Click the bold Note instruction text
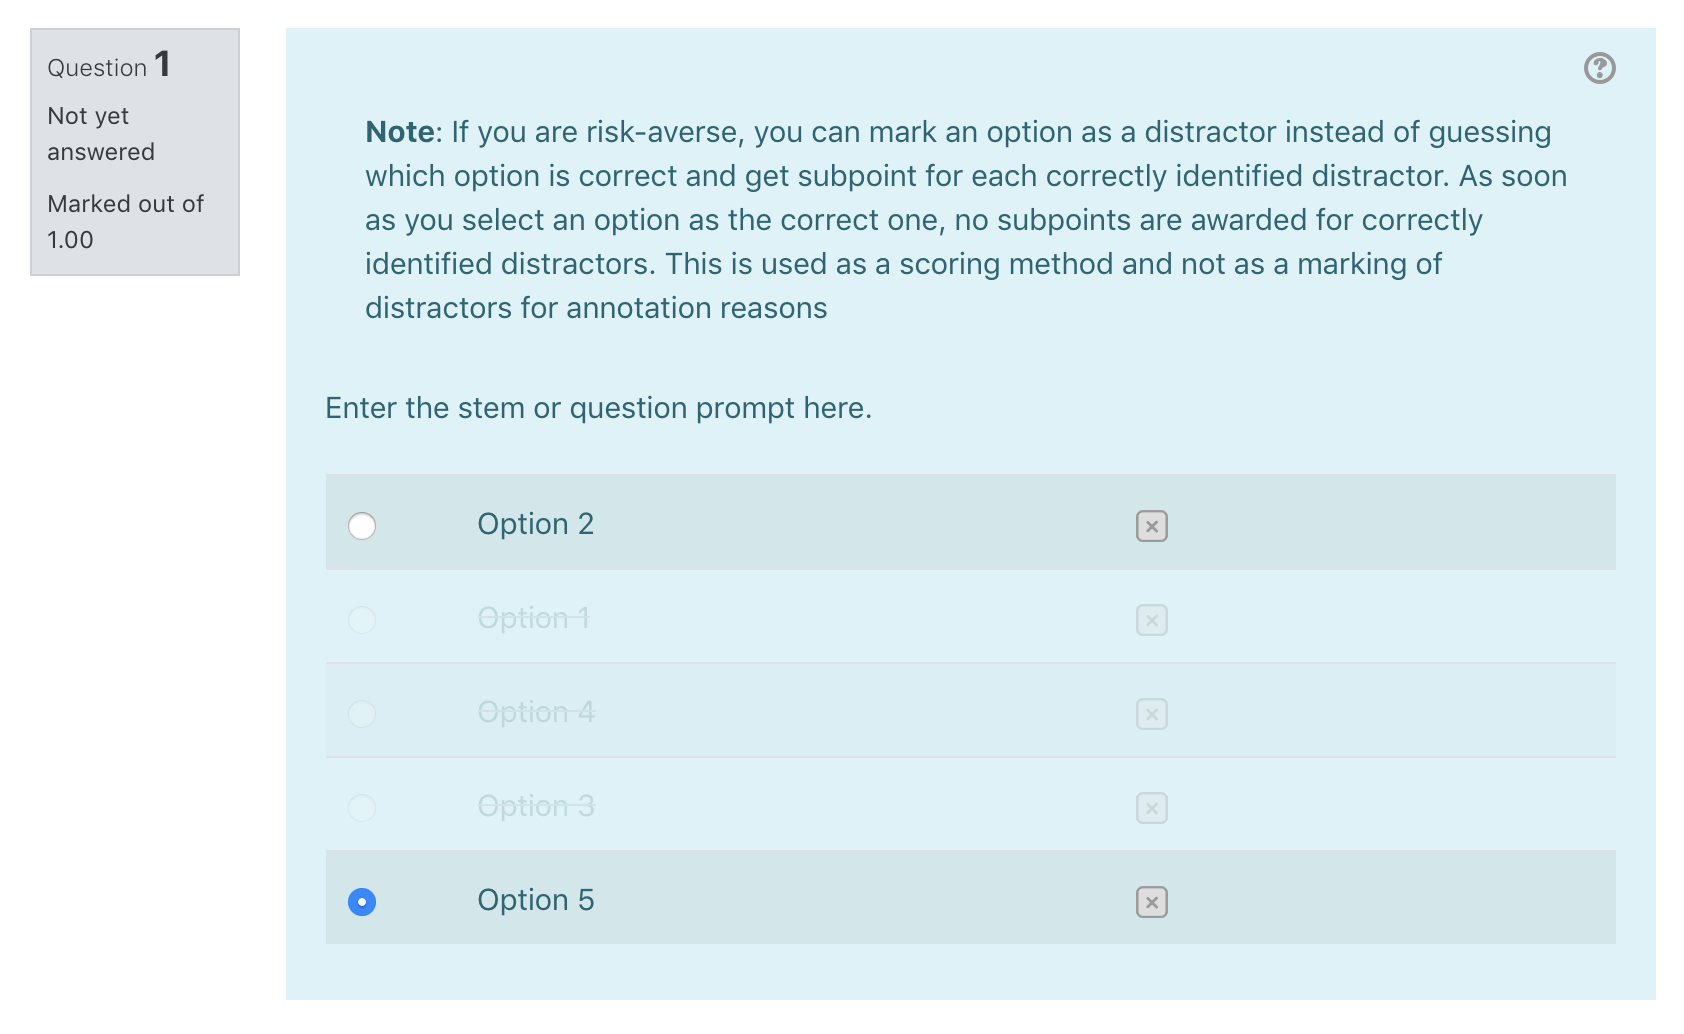 pos(400,132)
